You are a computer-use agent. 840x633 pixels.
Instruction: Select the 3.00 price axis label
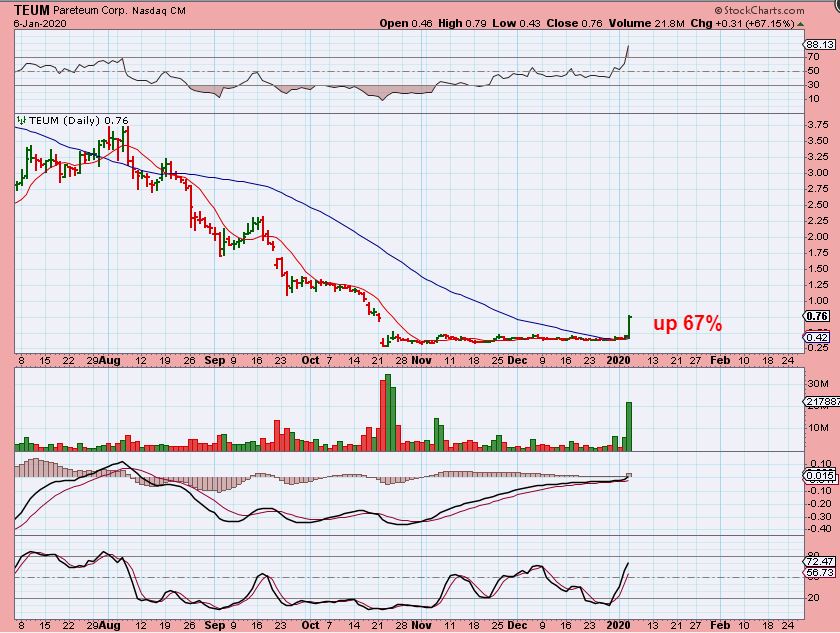[818, 173]
